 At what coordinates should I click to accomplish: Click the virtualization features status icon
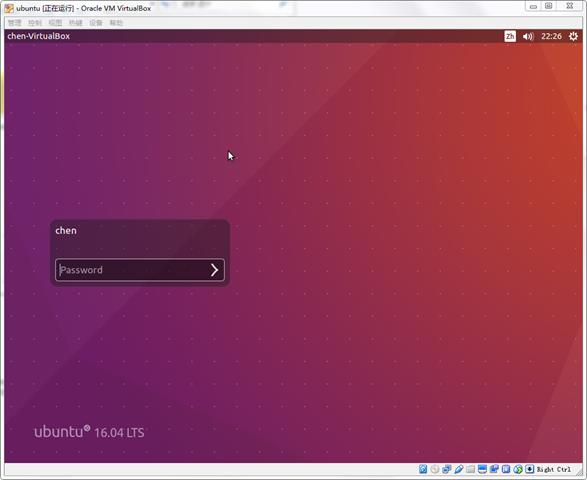tap(506, 469)
